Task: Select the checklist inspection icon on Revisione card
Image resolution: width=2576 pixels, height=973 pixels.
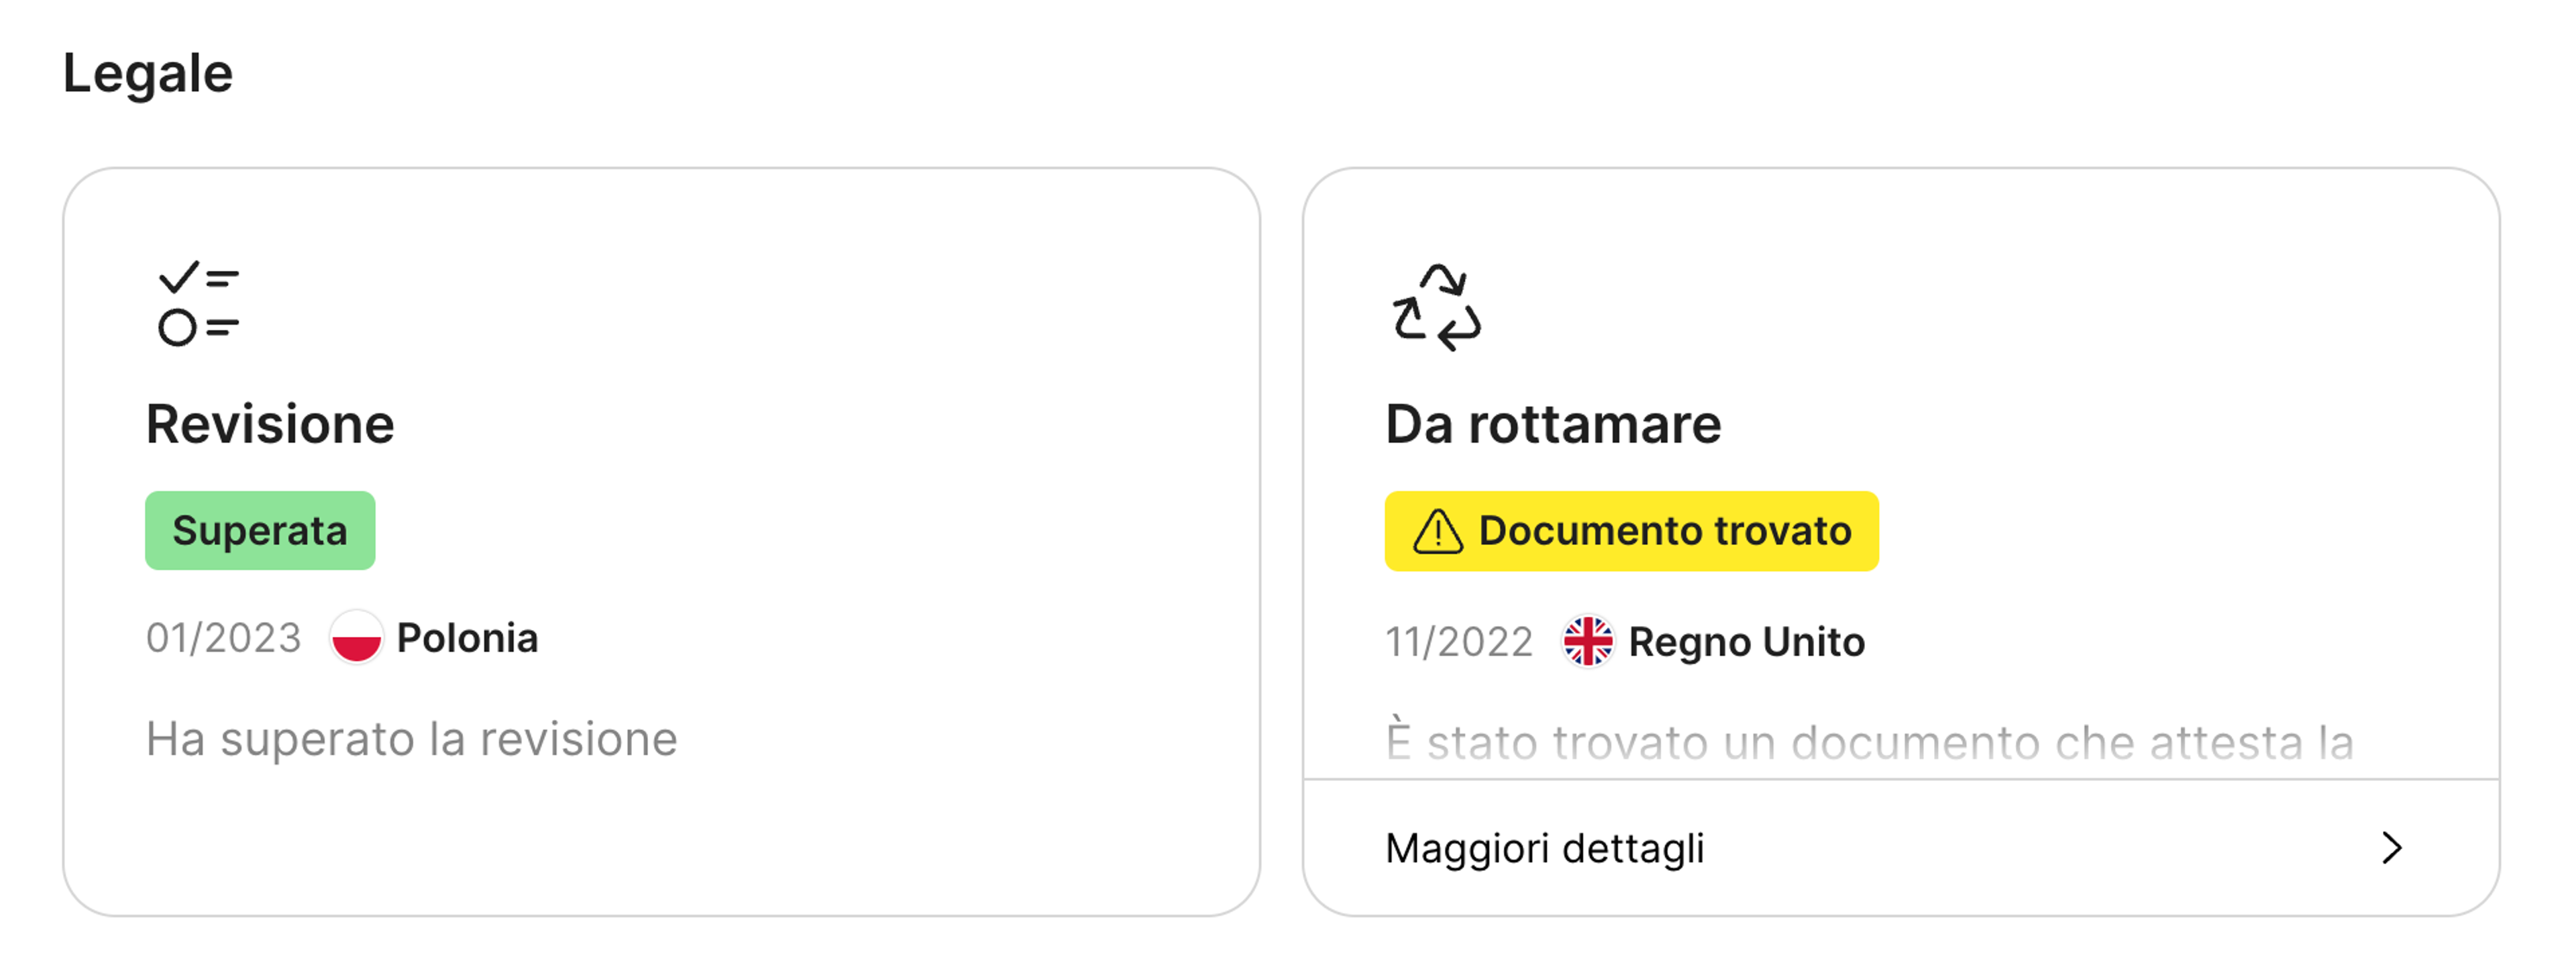Action: coord(196,300)
